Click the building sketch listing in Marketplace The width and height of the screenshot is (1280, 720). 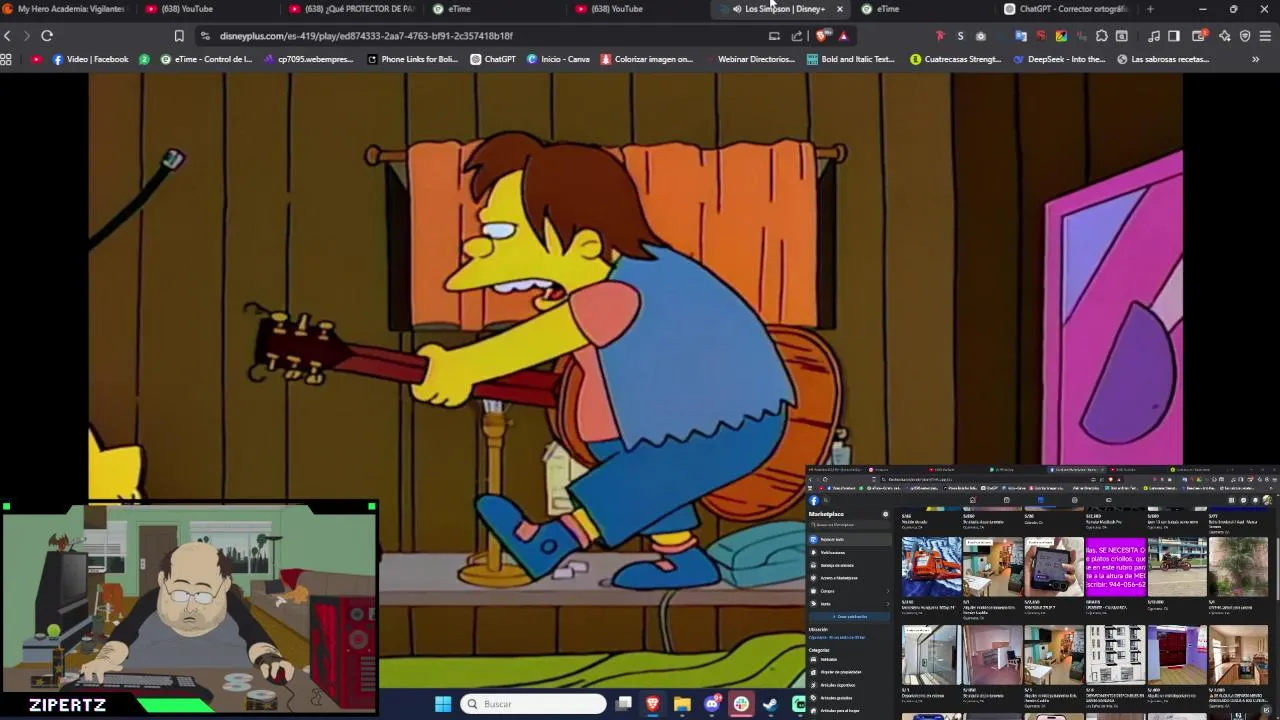(x=1116, y=654)
